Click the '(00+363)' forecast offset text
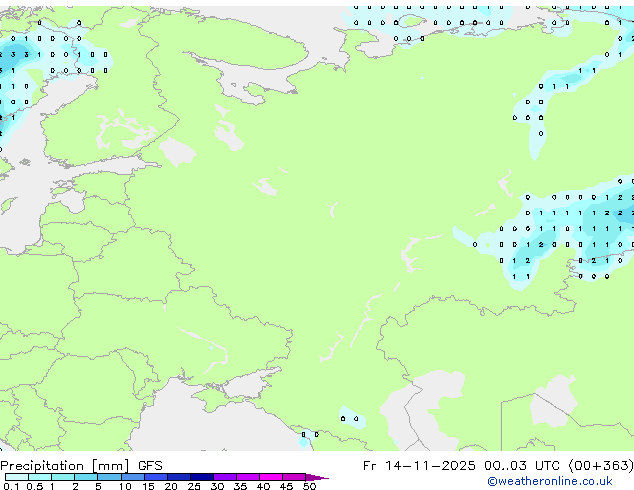This screenshot has height=490, width=634. tap(601, 466)
